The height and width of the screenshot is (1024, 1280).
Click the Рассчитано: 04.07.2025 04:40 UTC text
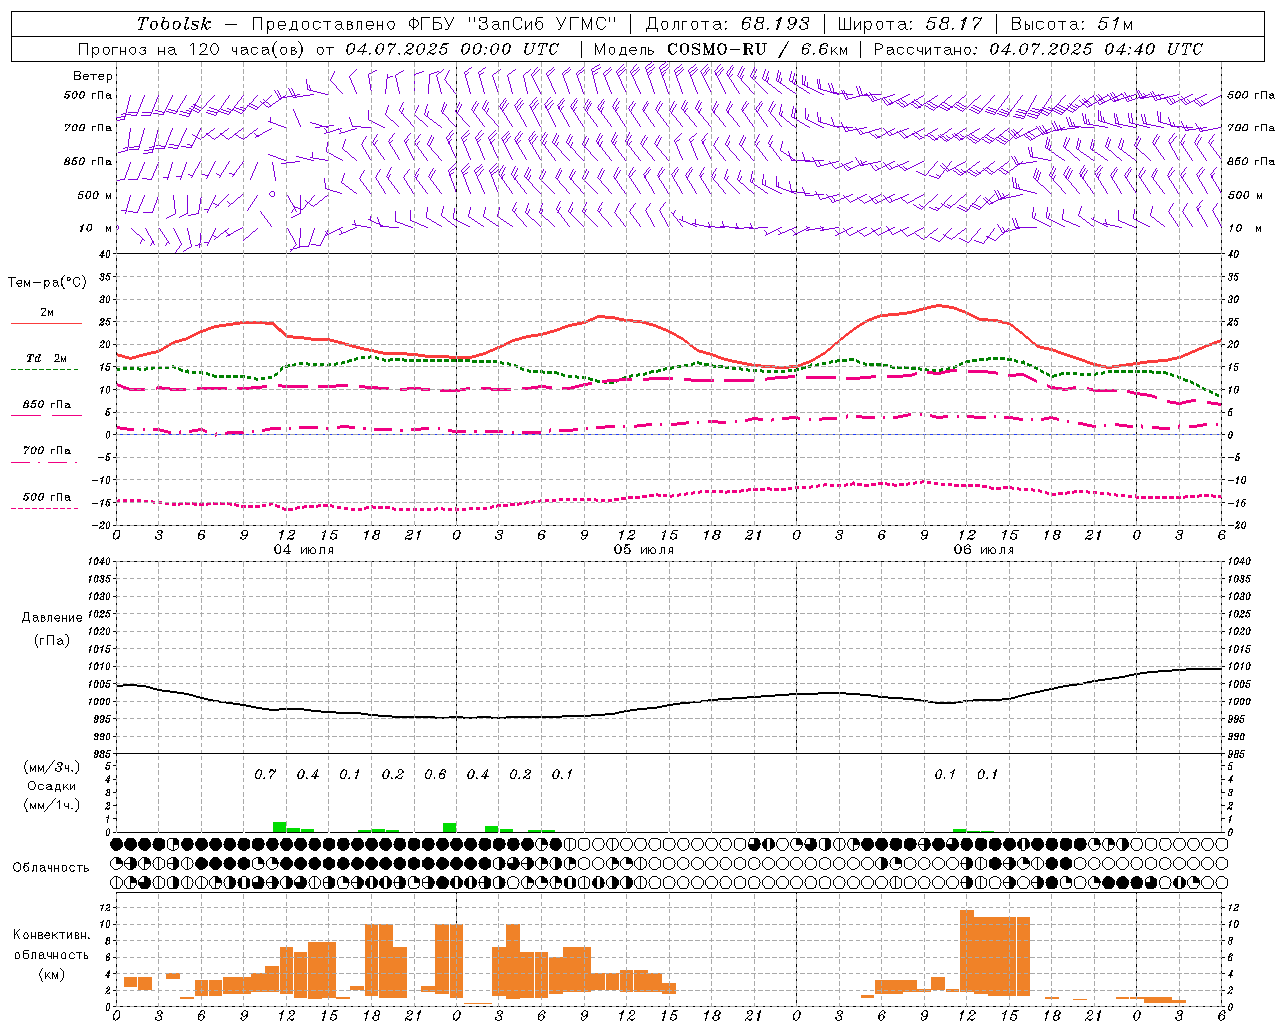pos(1038,49)
